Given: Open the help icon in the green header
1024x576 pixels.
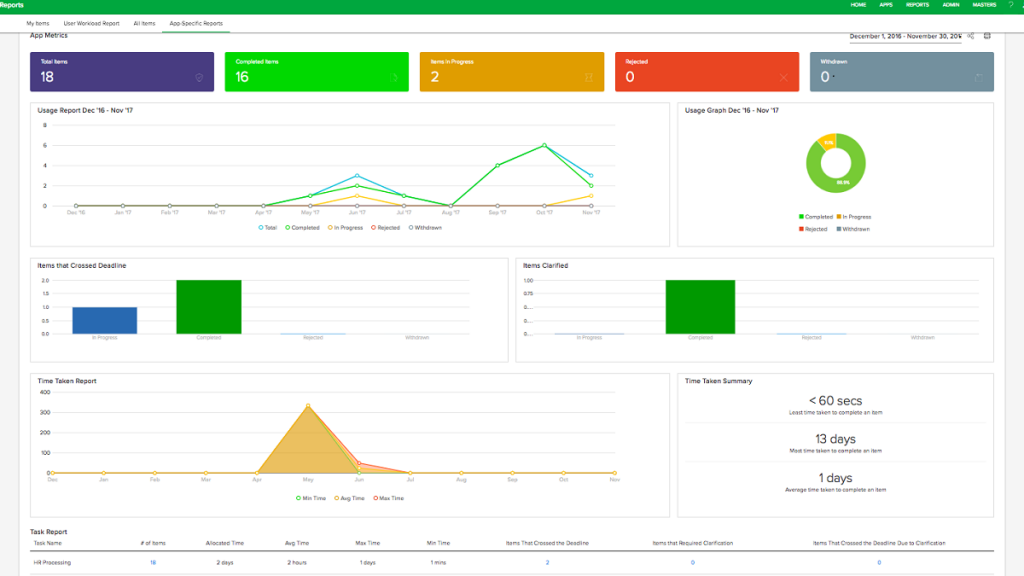Looking at the screenshot, I should 1013,5.
